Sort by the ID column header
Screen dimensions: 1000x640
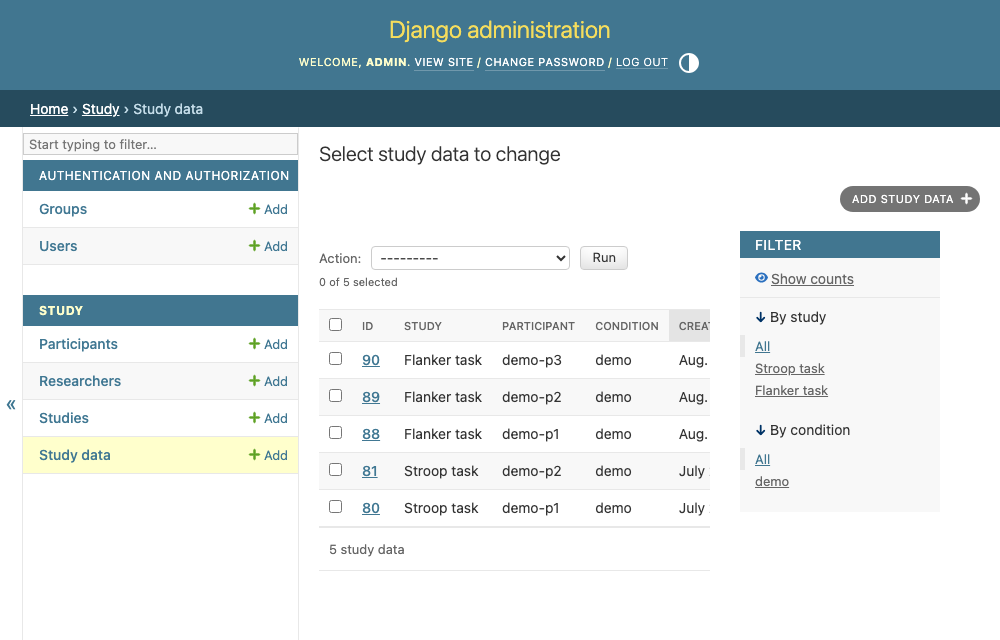coord(367,326)
